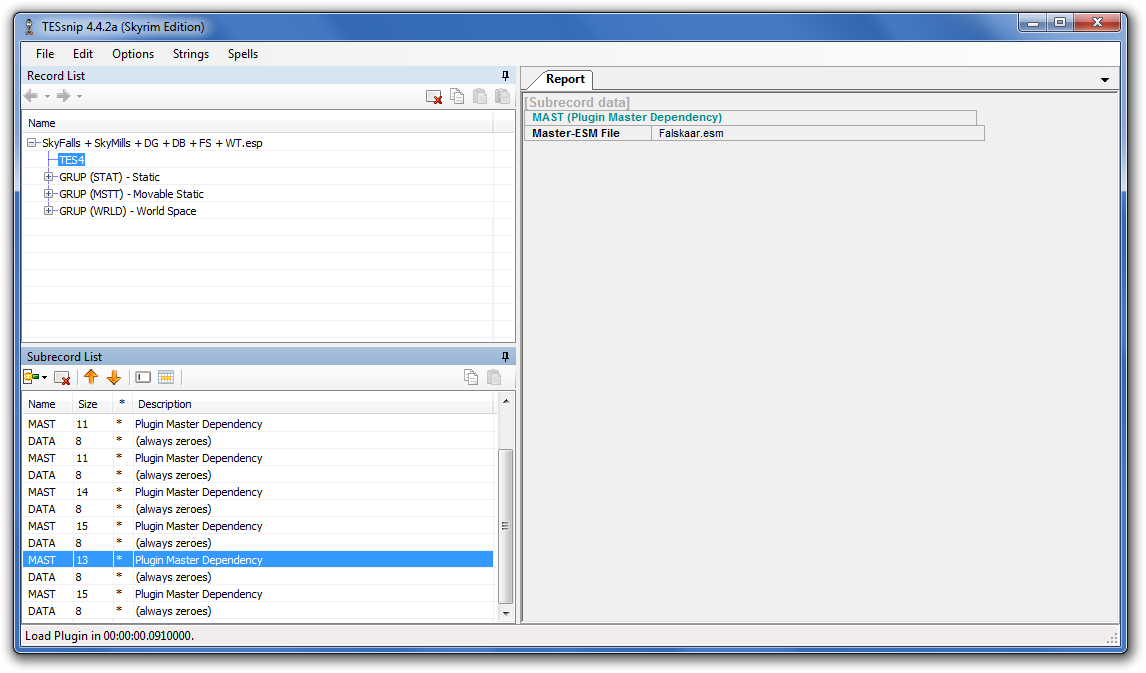Screen dimensions: 1146x673
Task: Collapse the SkyFalls + SkyMills esp tree node
Action: (x=32, y=143)
